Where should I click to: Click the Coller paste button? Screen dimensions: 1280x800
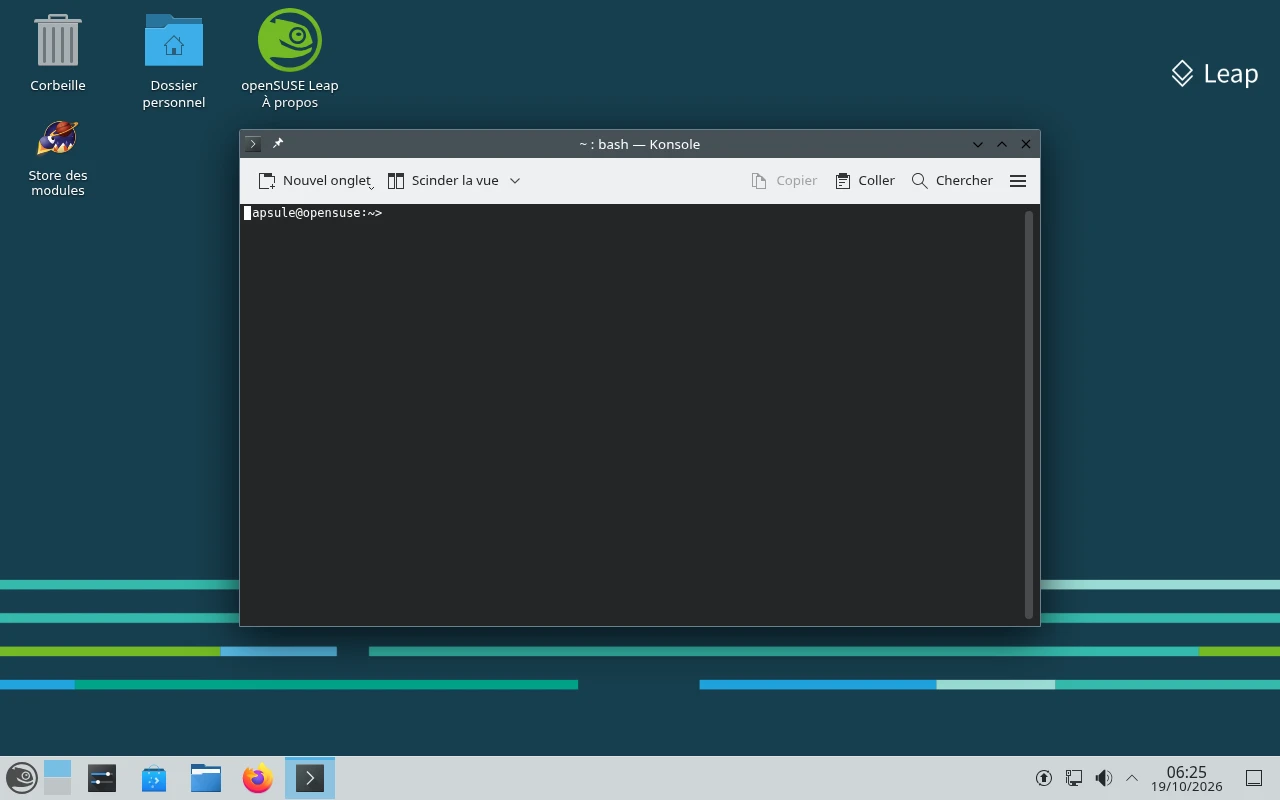coord(865,181)
